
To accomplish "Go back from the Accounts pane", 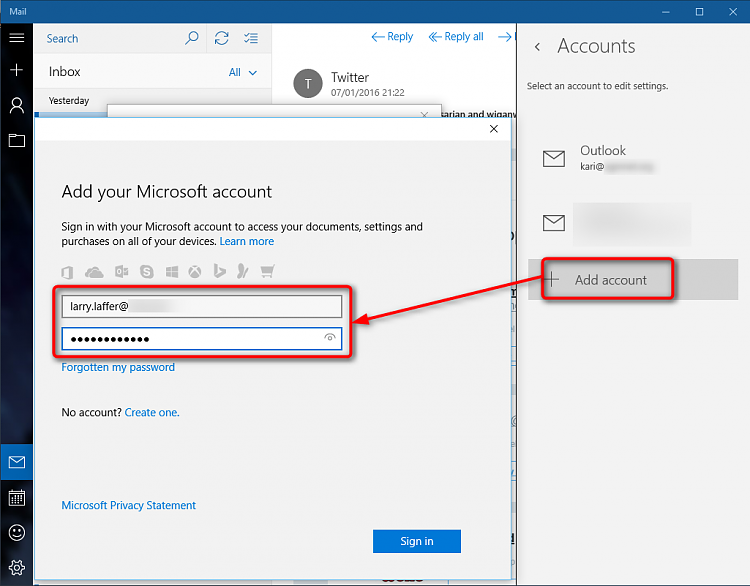I will coord(538,46).
